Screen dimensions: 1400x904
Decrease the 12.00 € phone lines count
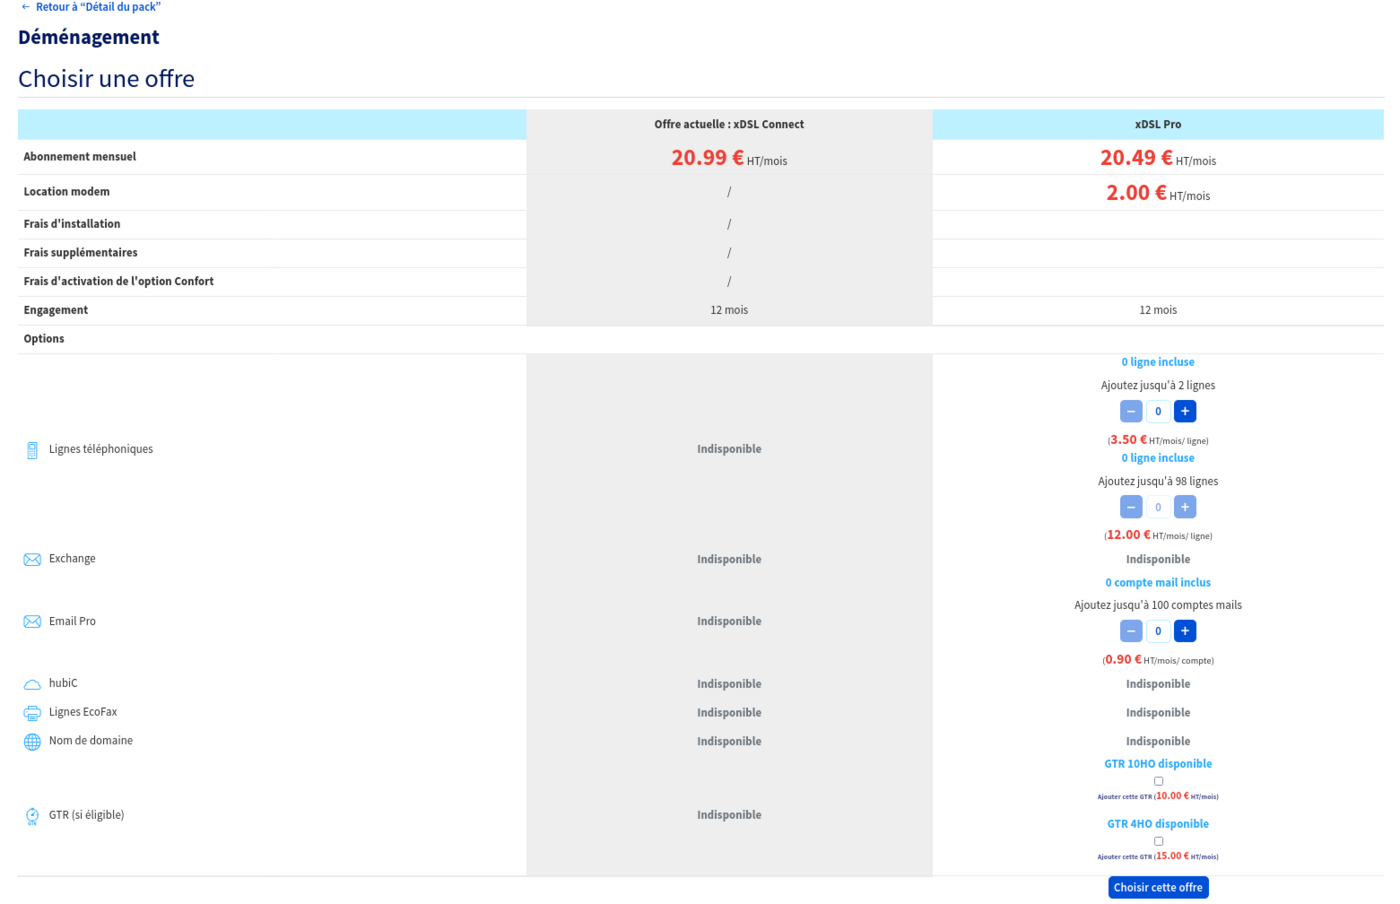pyautogui.click(x=1131, y=507)
